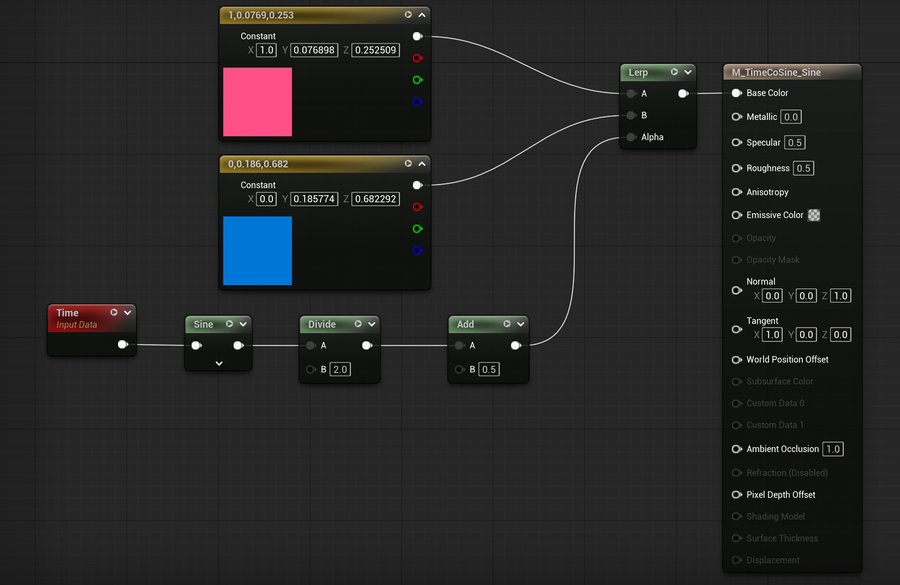Edit the Normal Z value field
900x585 pixels.
[x=841, y=296]
